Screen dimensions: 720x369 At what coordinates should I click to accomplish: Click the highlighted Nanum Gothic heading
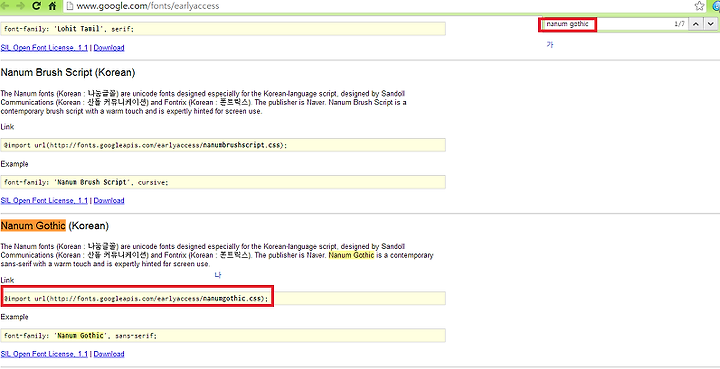[x=33, y=226]
